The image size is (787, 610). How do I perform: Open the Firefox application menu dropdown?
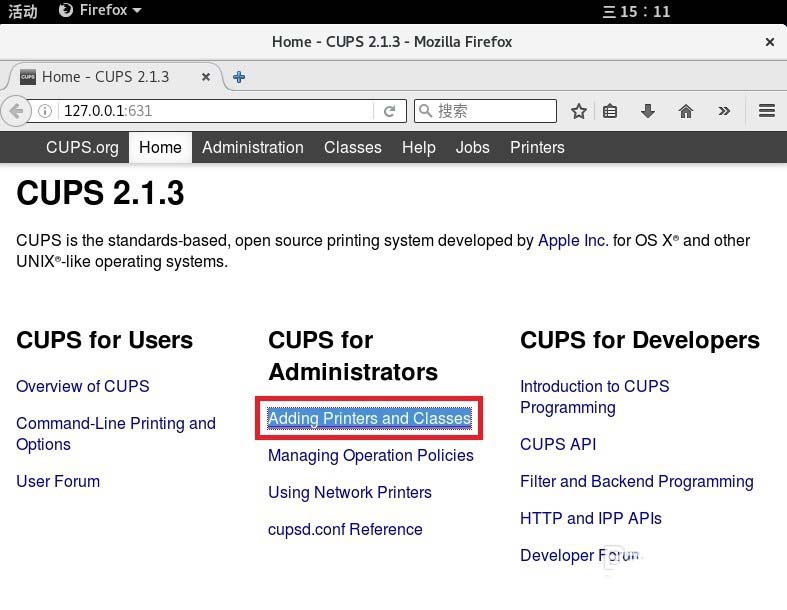click(x=100, y=10)
